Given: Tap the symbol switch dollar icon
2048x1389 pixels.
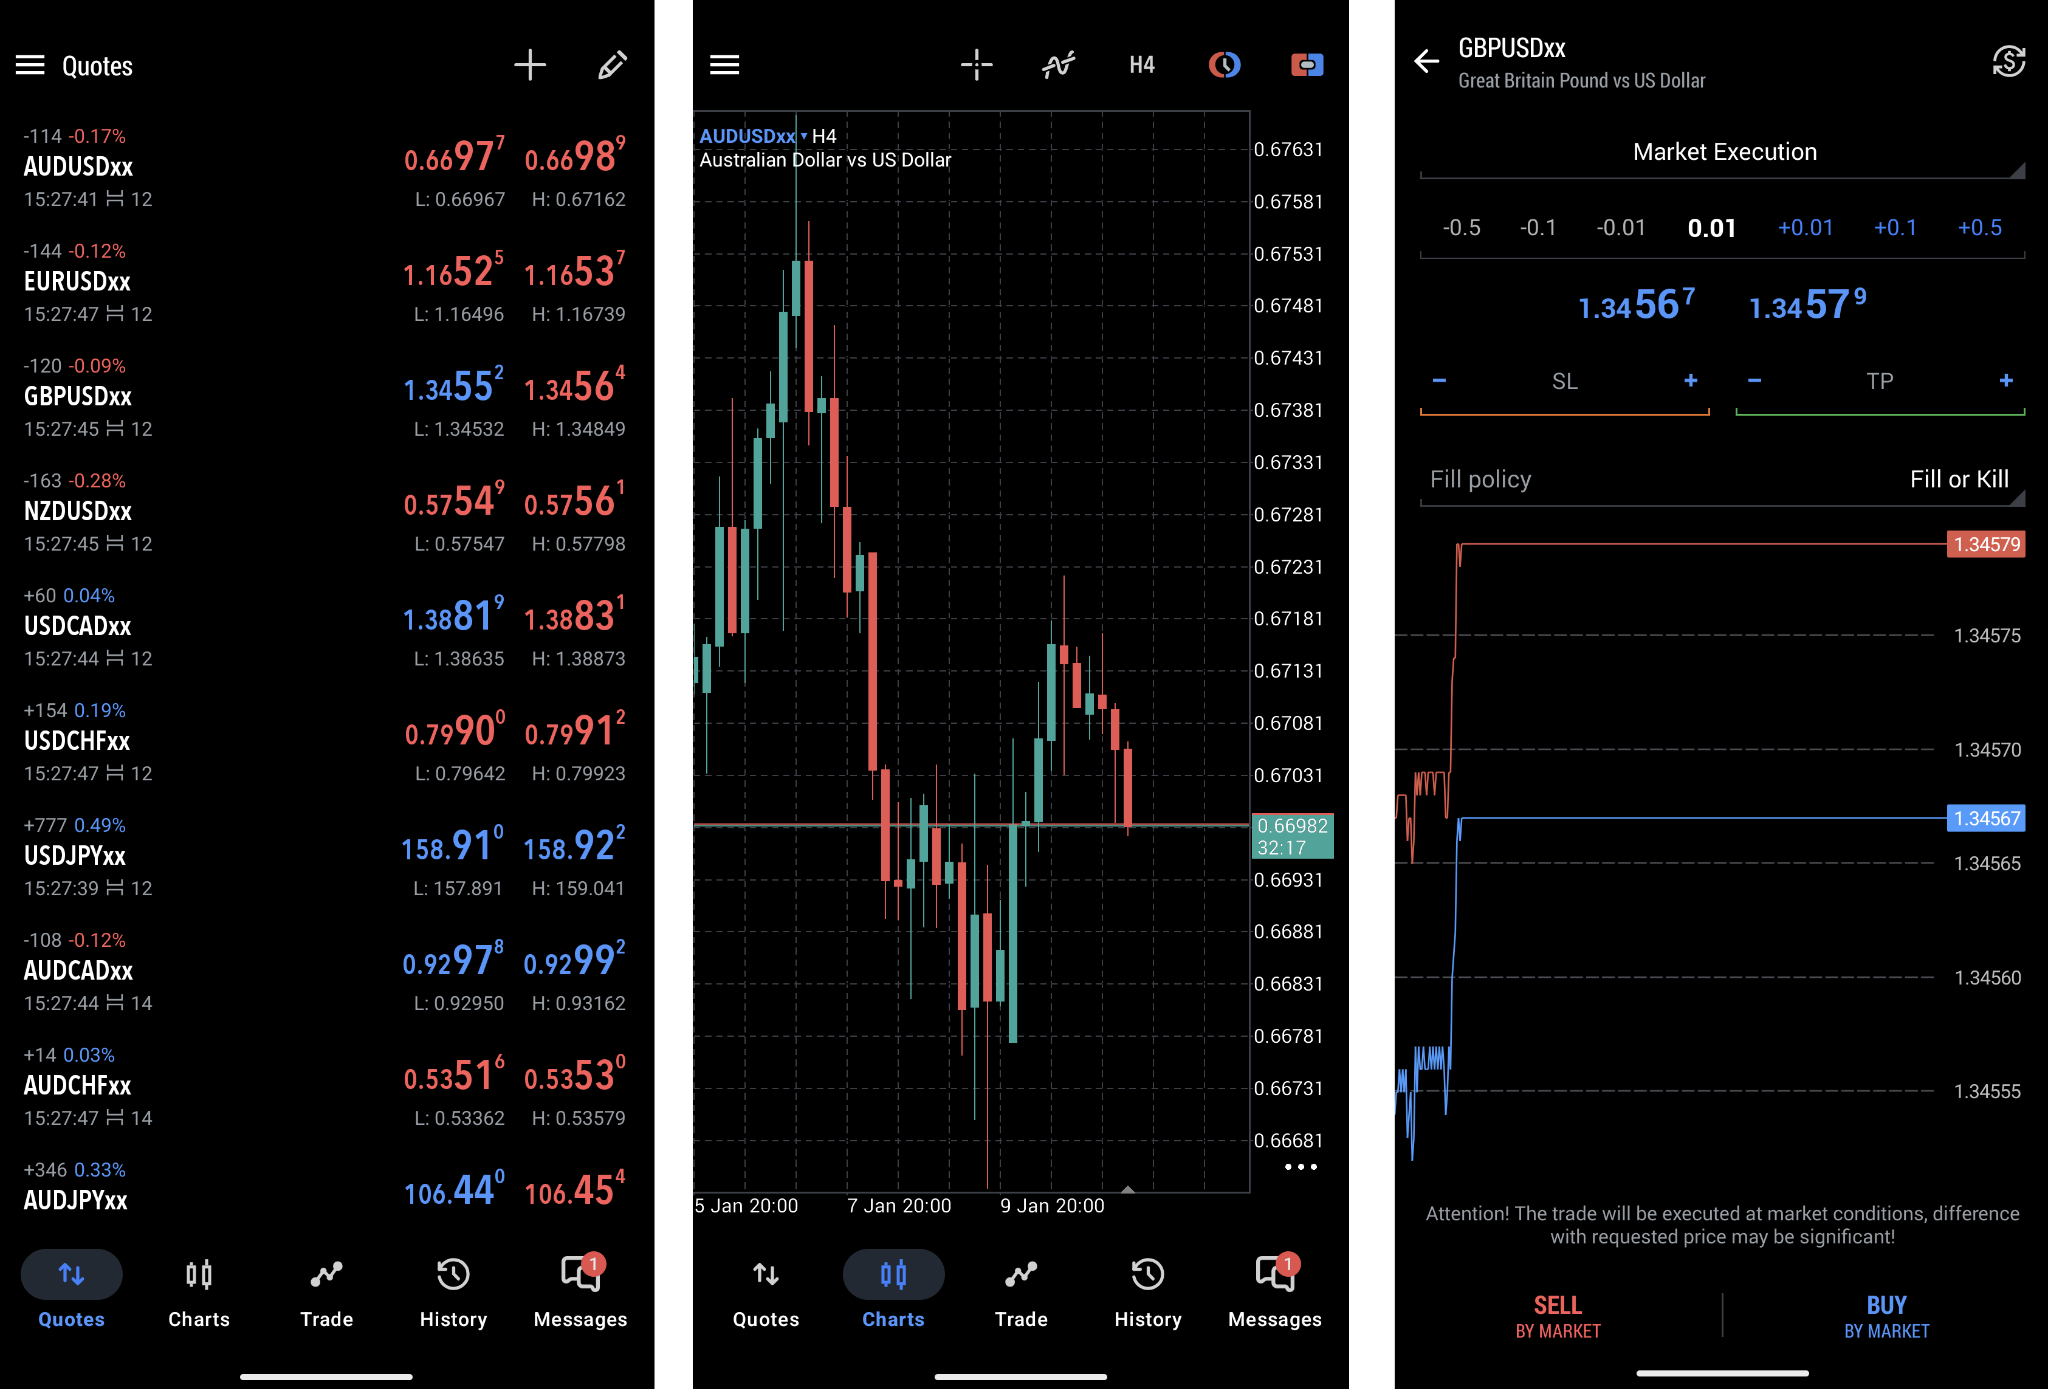Looking at the screenshot, I should coord(2008,61).
